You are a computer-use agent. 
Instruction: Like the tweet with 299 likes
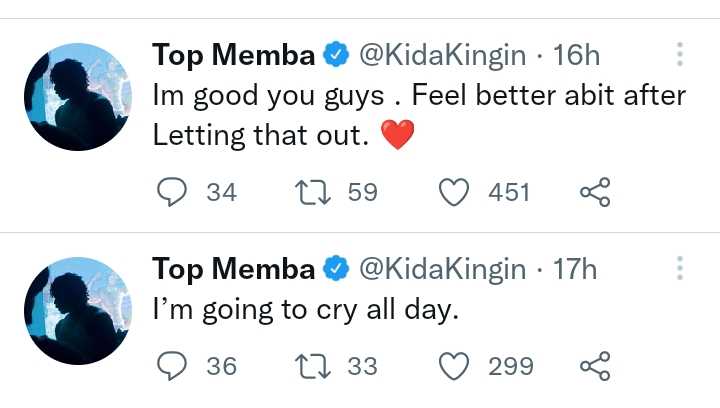(x=456, y=366)
